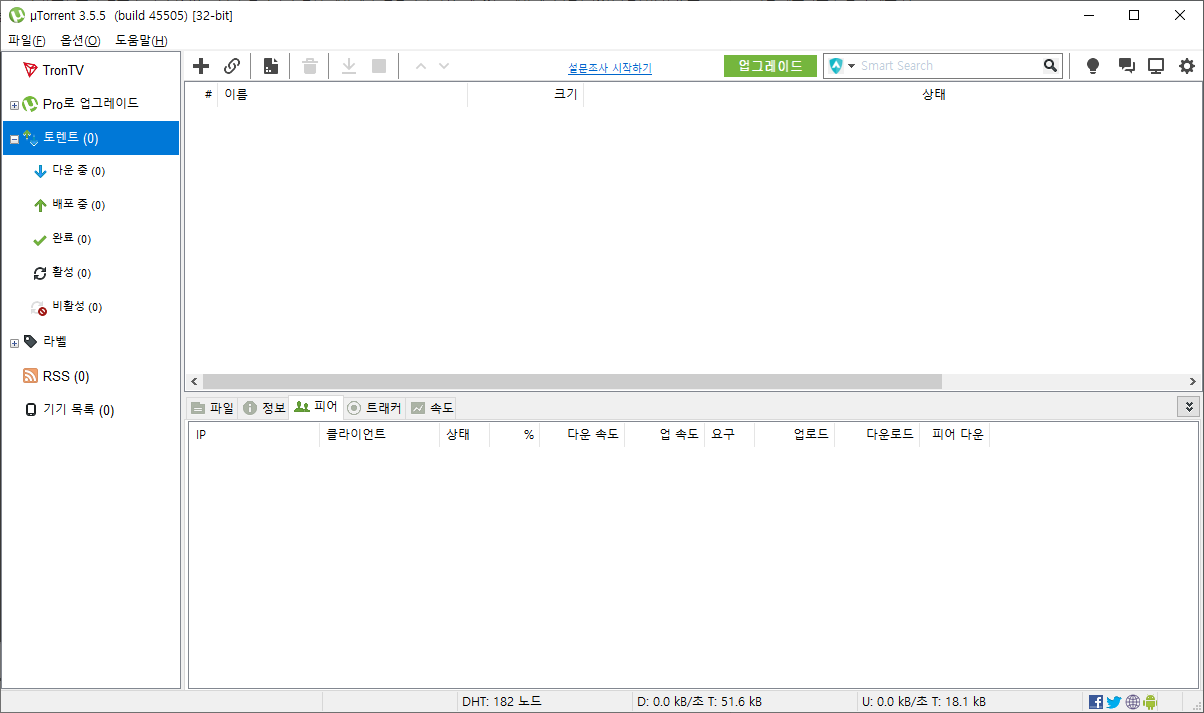
Task: Click the torrent list scroll left arrow
Action: tap(193, 381)
